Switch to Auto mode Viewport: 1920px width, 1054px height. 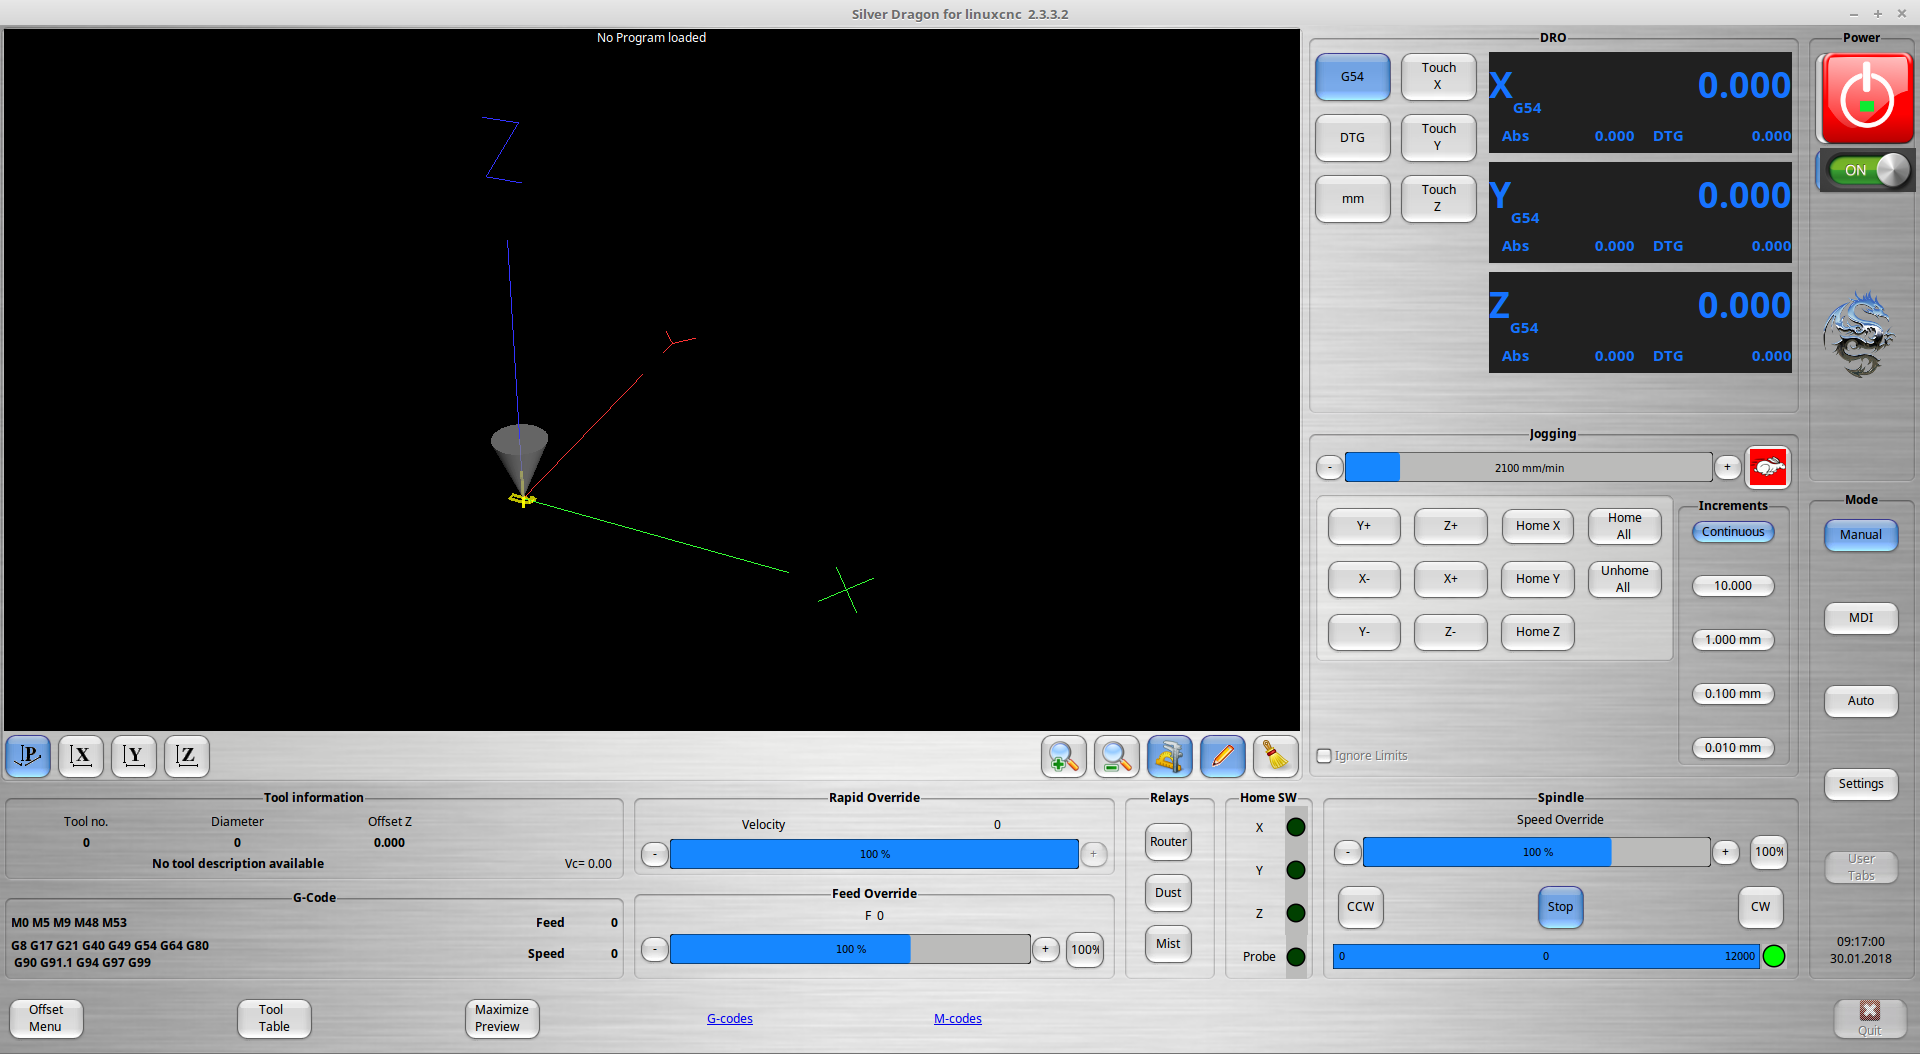(x=1860, y=701)
